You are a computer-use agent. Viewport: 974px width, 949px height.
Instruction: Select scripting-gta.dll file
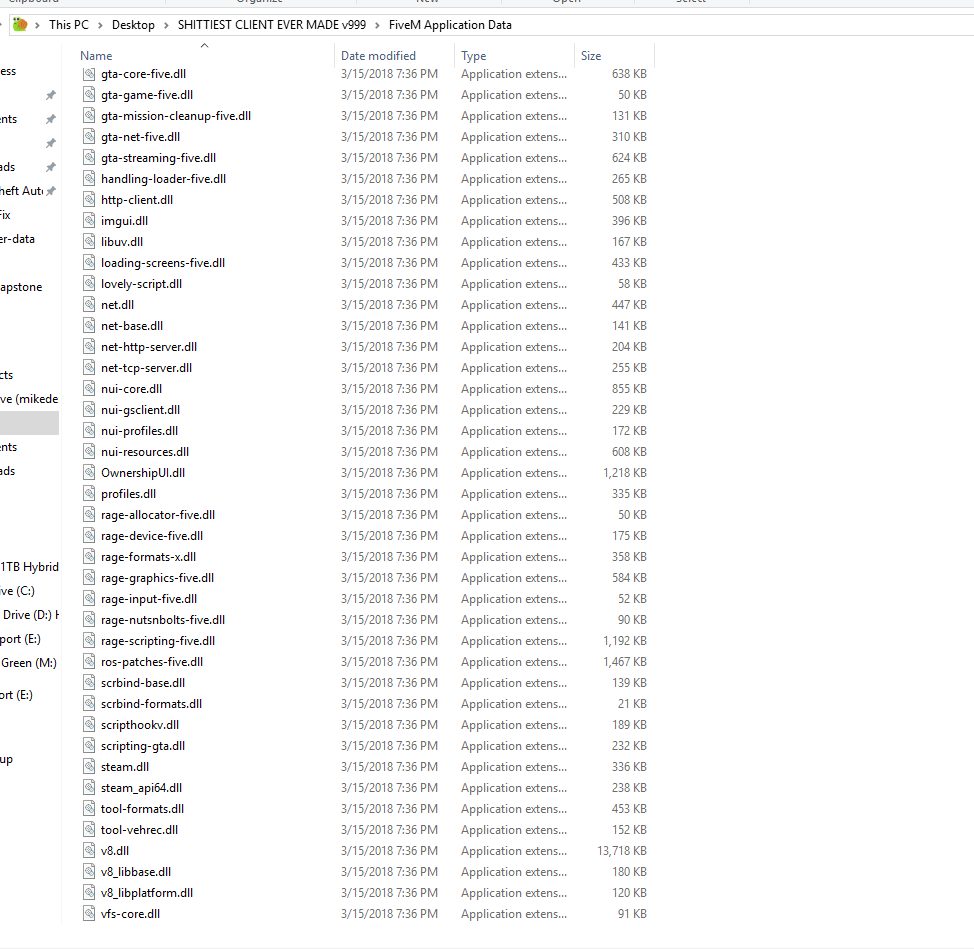pos(143,746)
